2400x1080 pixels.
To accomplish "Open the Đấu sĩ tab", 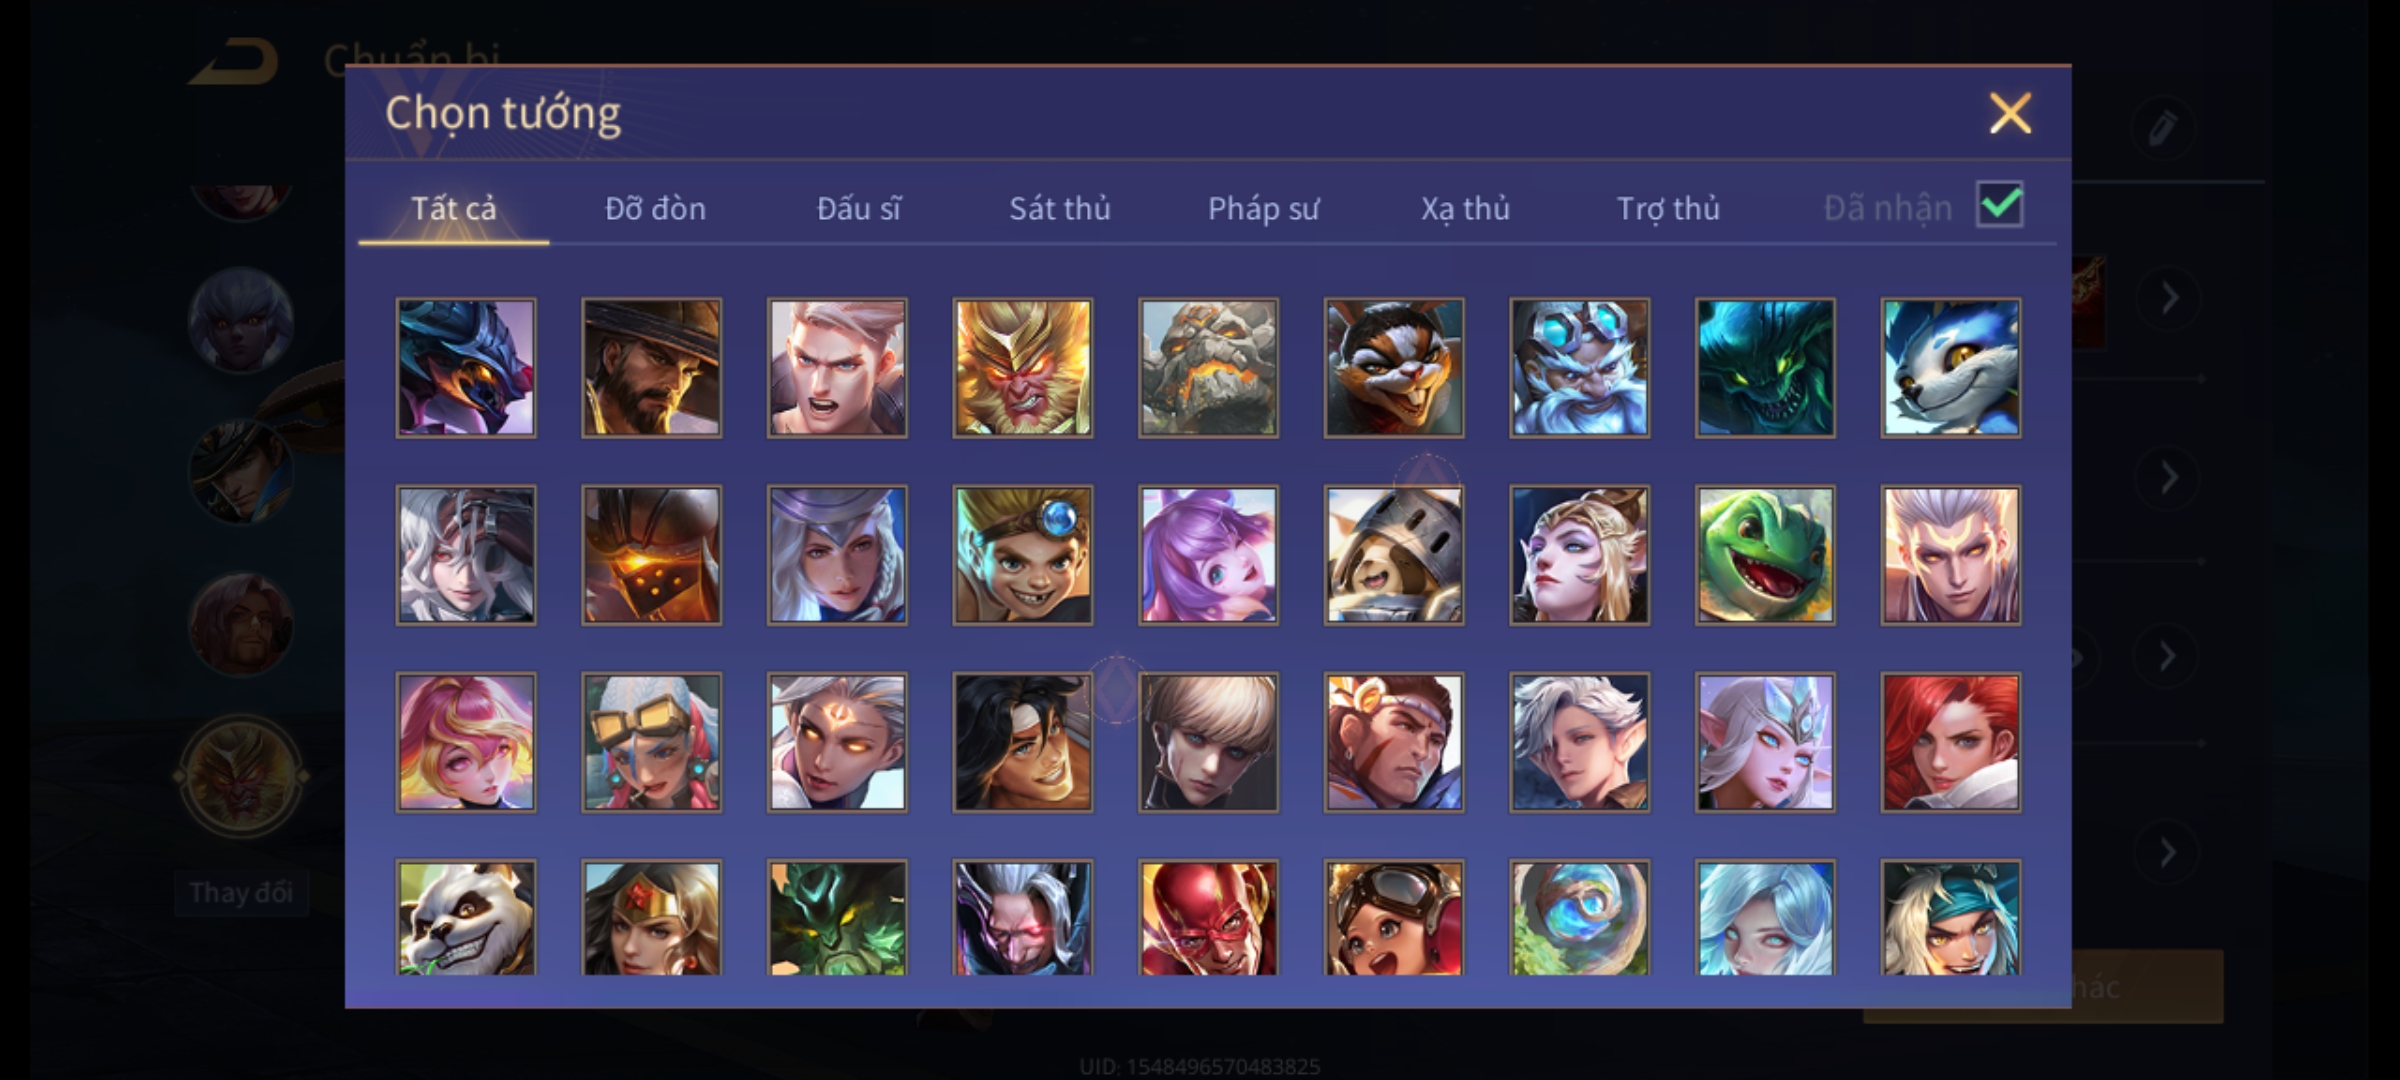I will pyautogui.click(x=858, y=208).
